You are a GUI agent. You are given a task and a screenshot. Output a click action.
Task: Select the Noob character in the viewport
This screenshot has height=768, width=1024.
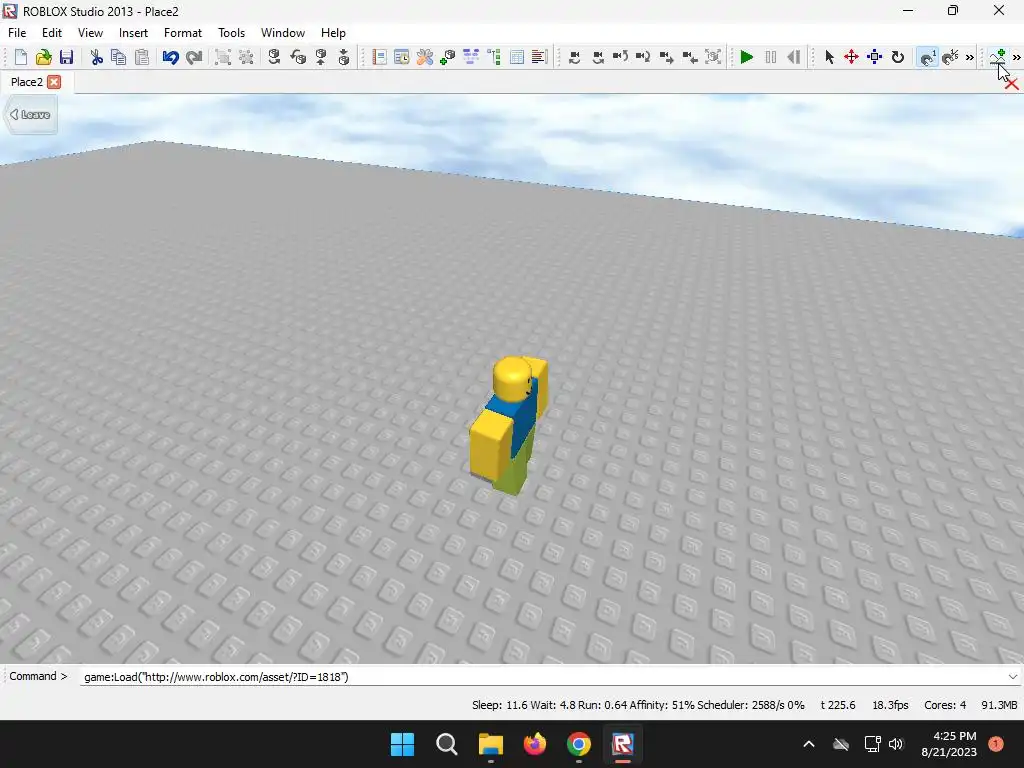[x=509, y=424]
